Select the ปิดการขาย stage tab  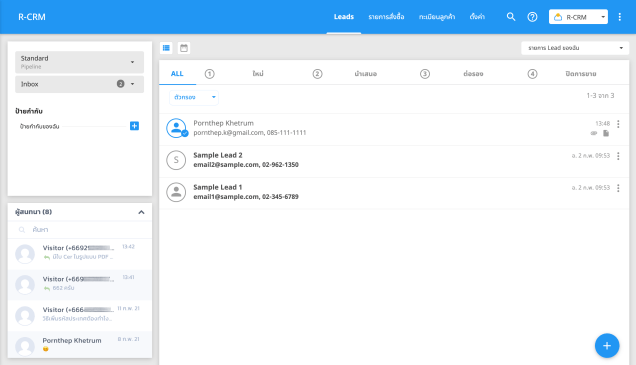click(x=581, y=74)
